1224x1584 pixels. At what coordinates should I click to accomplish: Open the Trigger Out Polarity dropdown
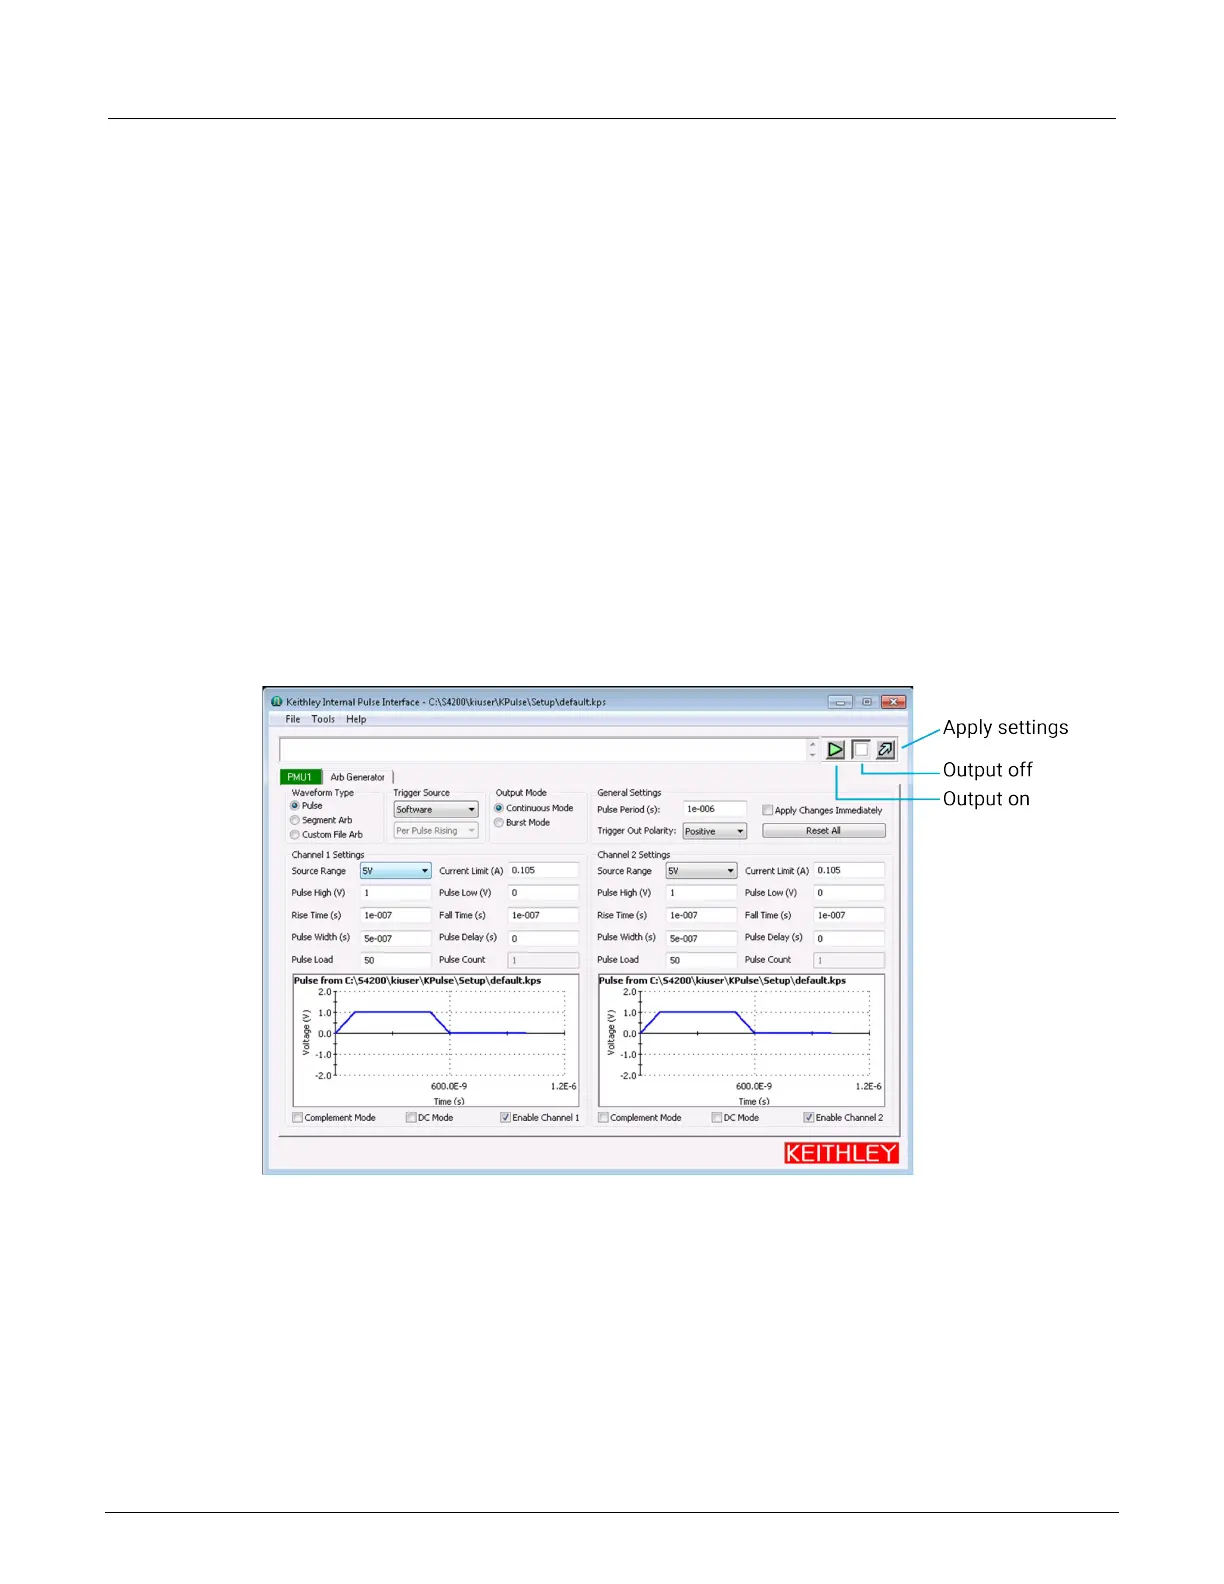tap(715, 831)
